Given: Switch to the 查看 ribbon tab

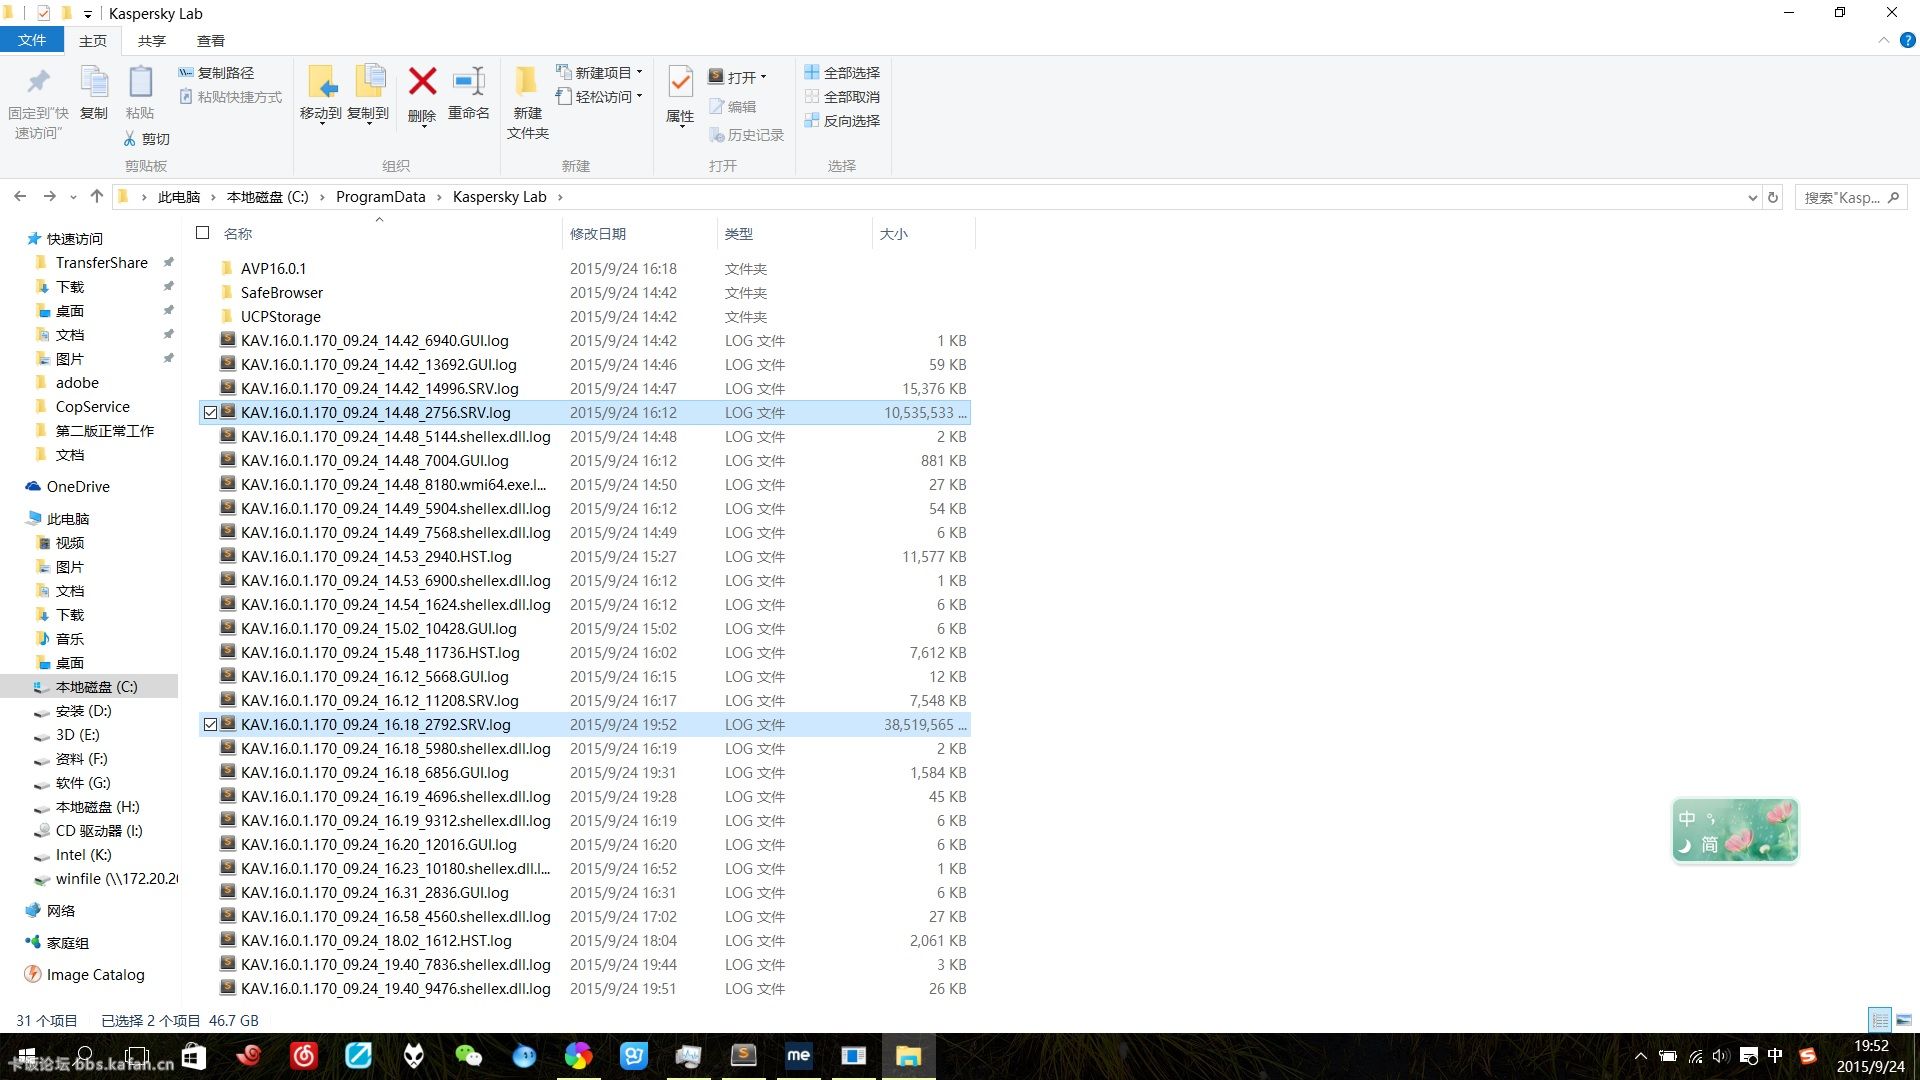Looking at the screenshot, I should [x=211, y=41].
